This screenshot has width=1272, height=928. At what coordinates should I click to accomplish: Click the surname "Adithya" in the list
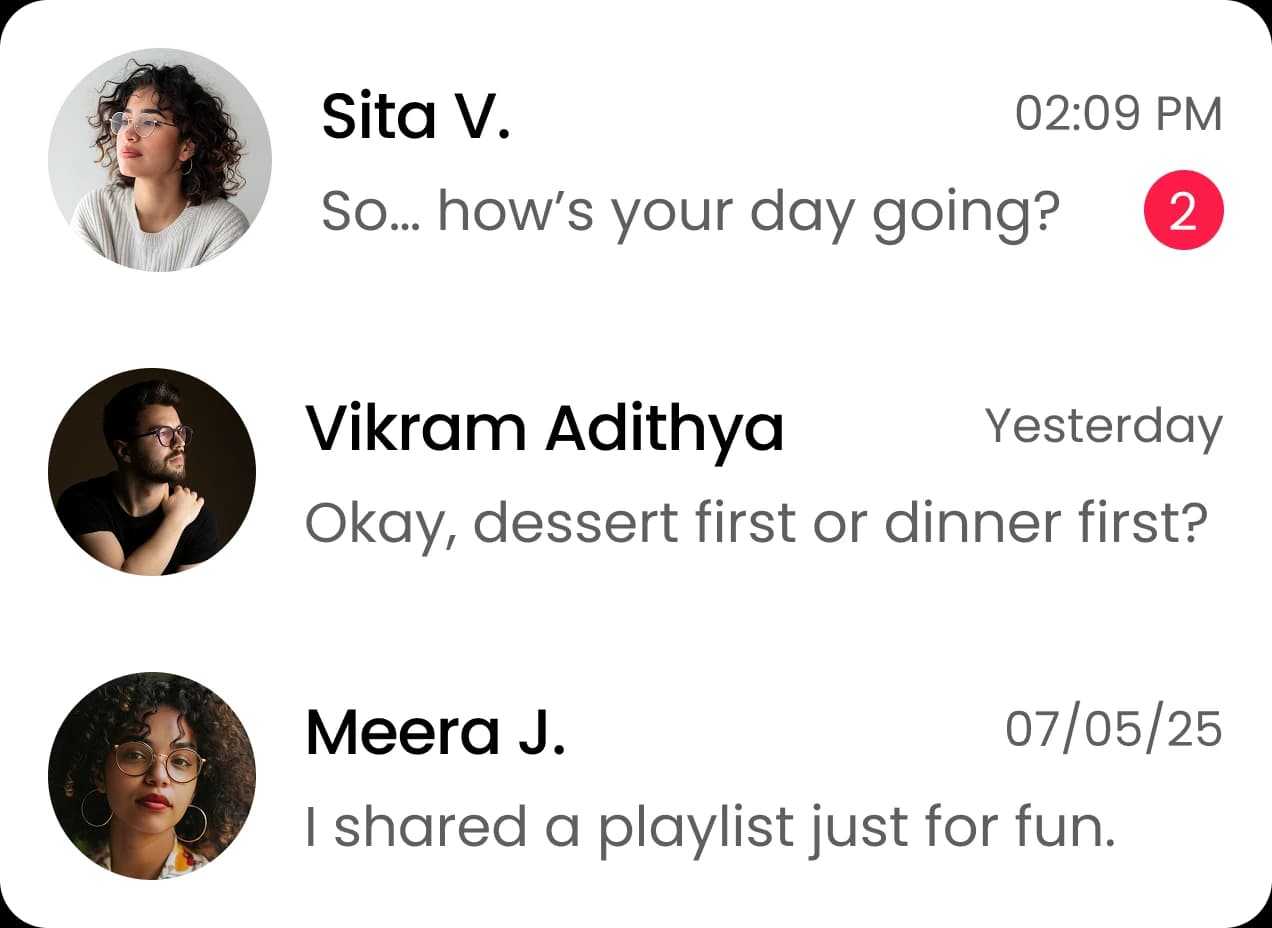pyautogui.click(x=664, y=428)
